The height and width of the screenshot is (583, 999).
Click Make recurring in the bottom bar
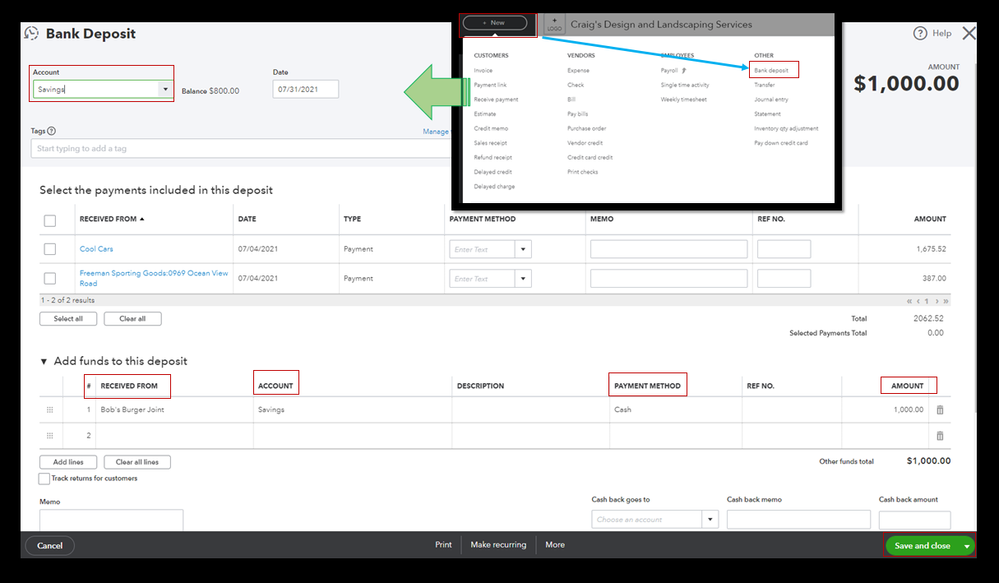tap(498, 545)
